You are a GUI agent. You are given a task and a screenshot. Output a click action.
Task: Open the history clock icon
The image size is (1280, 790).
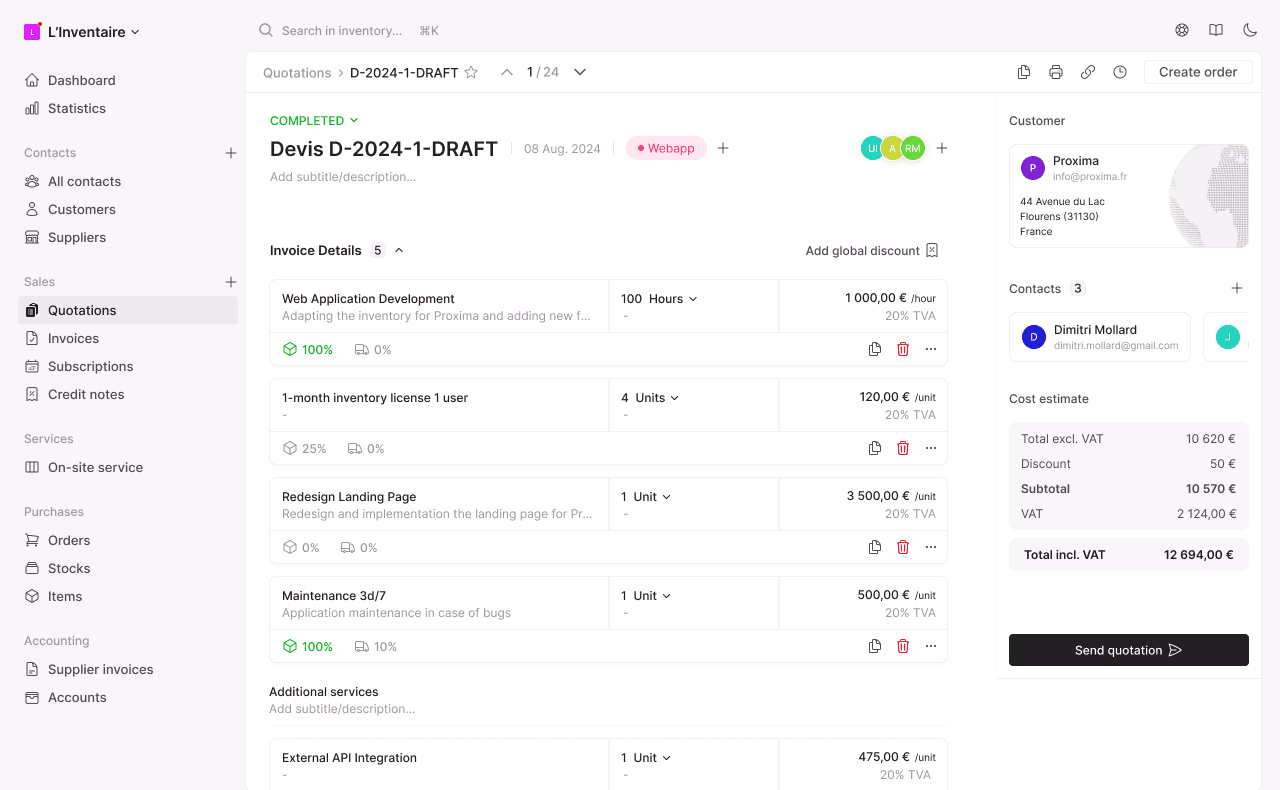(1120, 72)
